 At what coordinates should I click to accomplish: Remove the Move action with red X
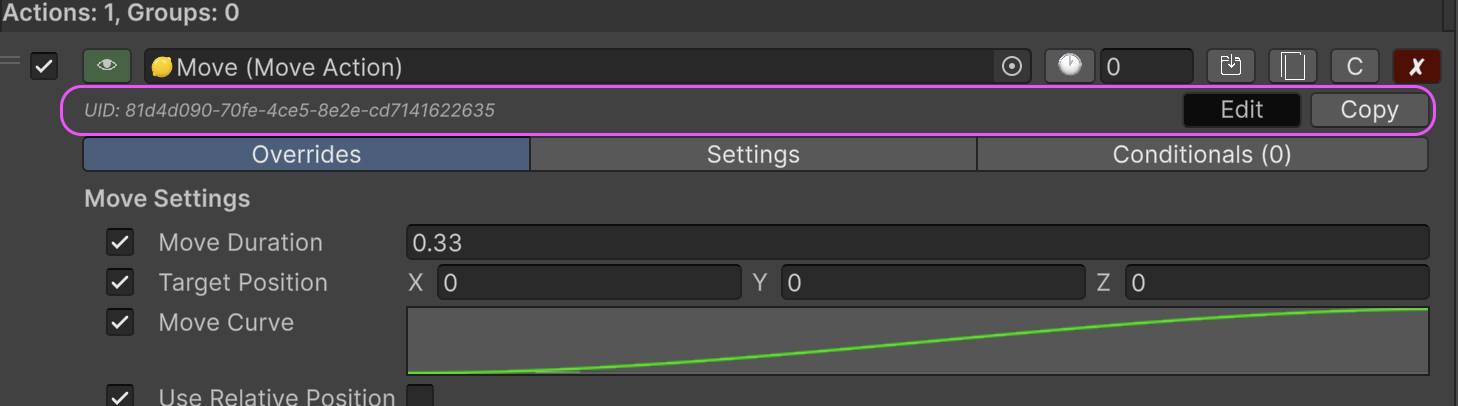tap(1416, 67)
